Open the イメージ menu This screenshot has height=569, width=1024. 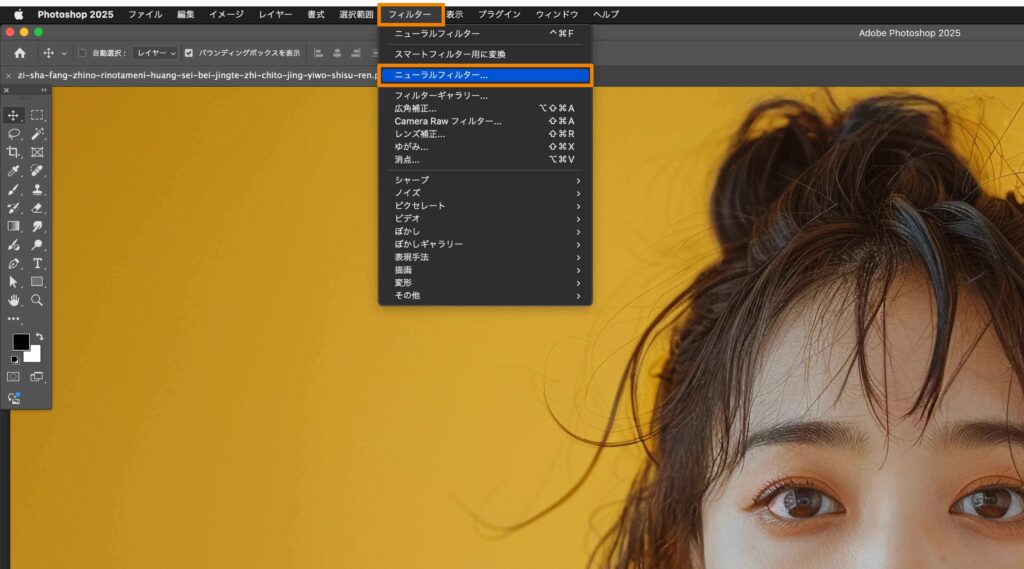pyautogui.click(x=226, y=15)
